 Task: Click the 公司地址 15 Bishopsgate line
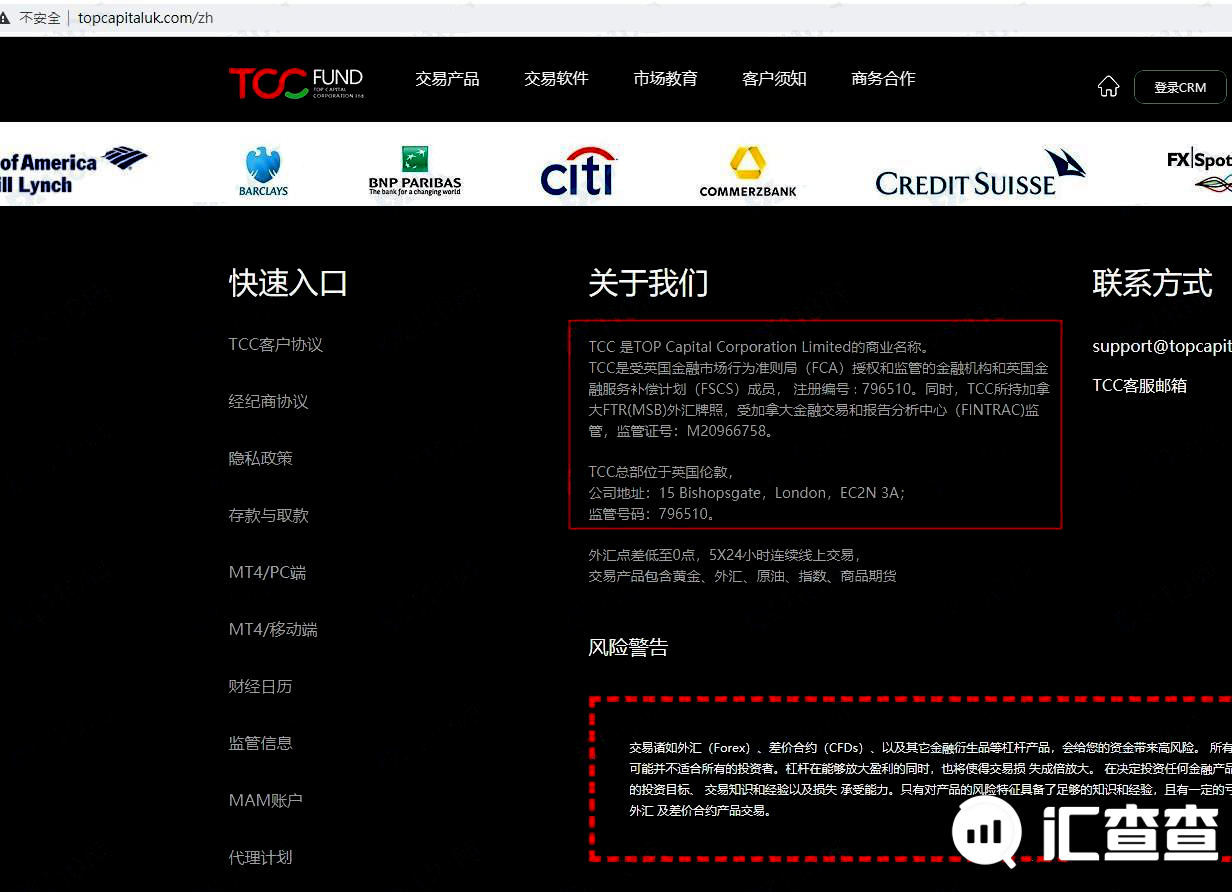(x=747, y=493)
